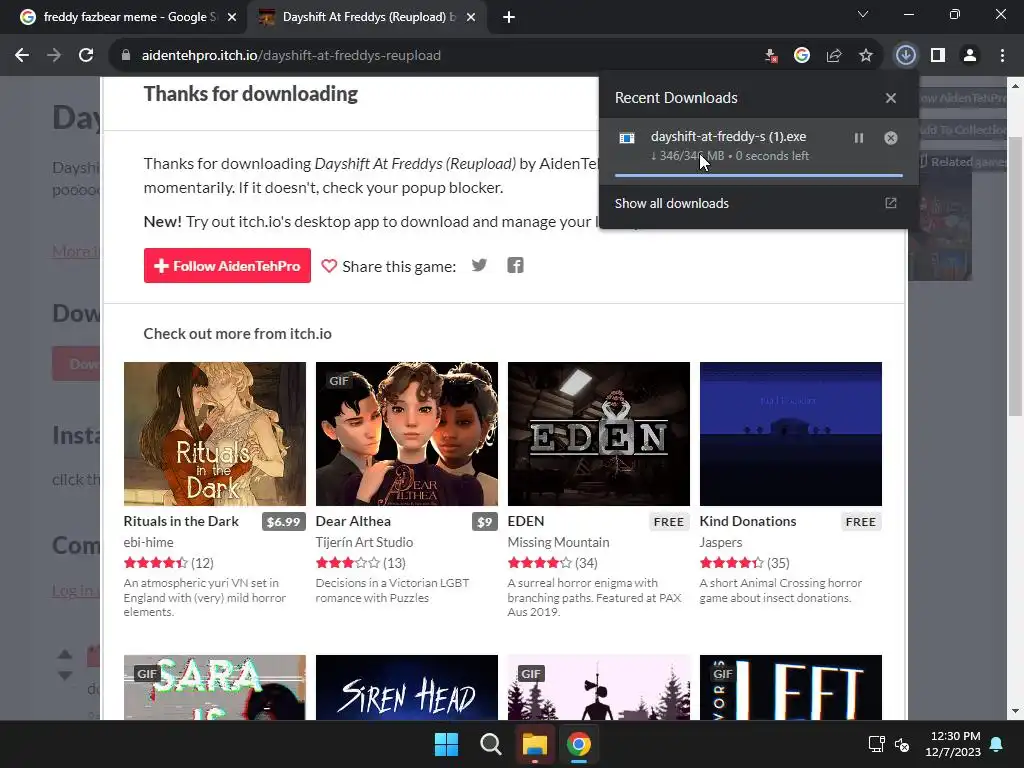Click star rating of Rituals in the Dark
The width and height of the screenshot is (1024, 768).
click(x=155, y=563)
